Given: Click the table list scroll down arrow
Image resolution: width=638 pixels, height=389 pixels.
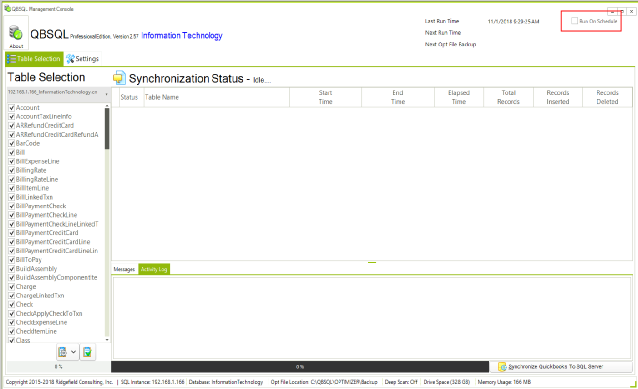Looking at the screenshot, I should coord(107,340).
